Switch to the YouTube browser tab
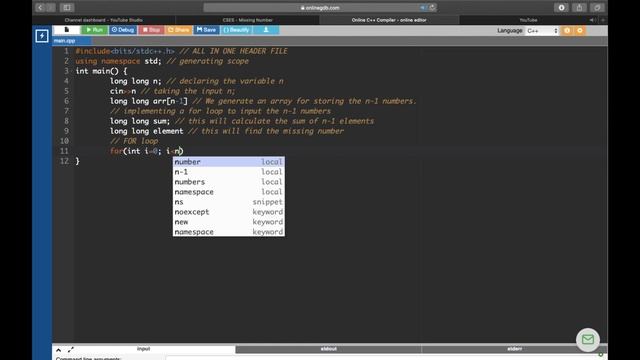The image size is (640, 360). [528, 20]
